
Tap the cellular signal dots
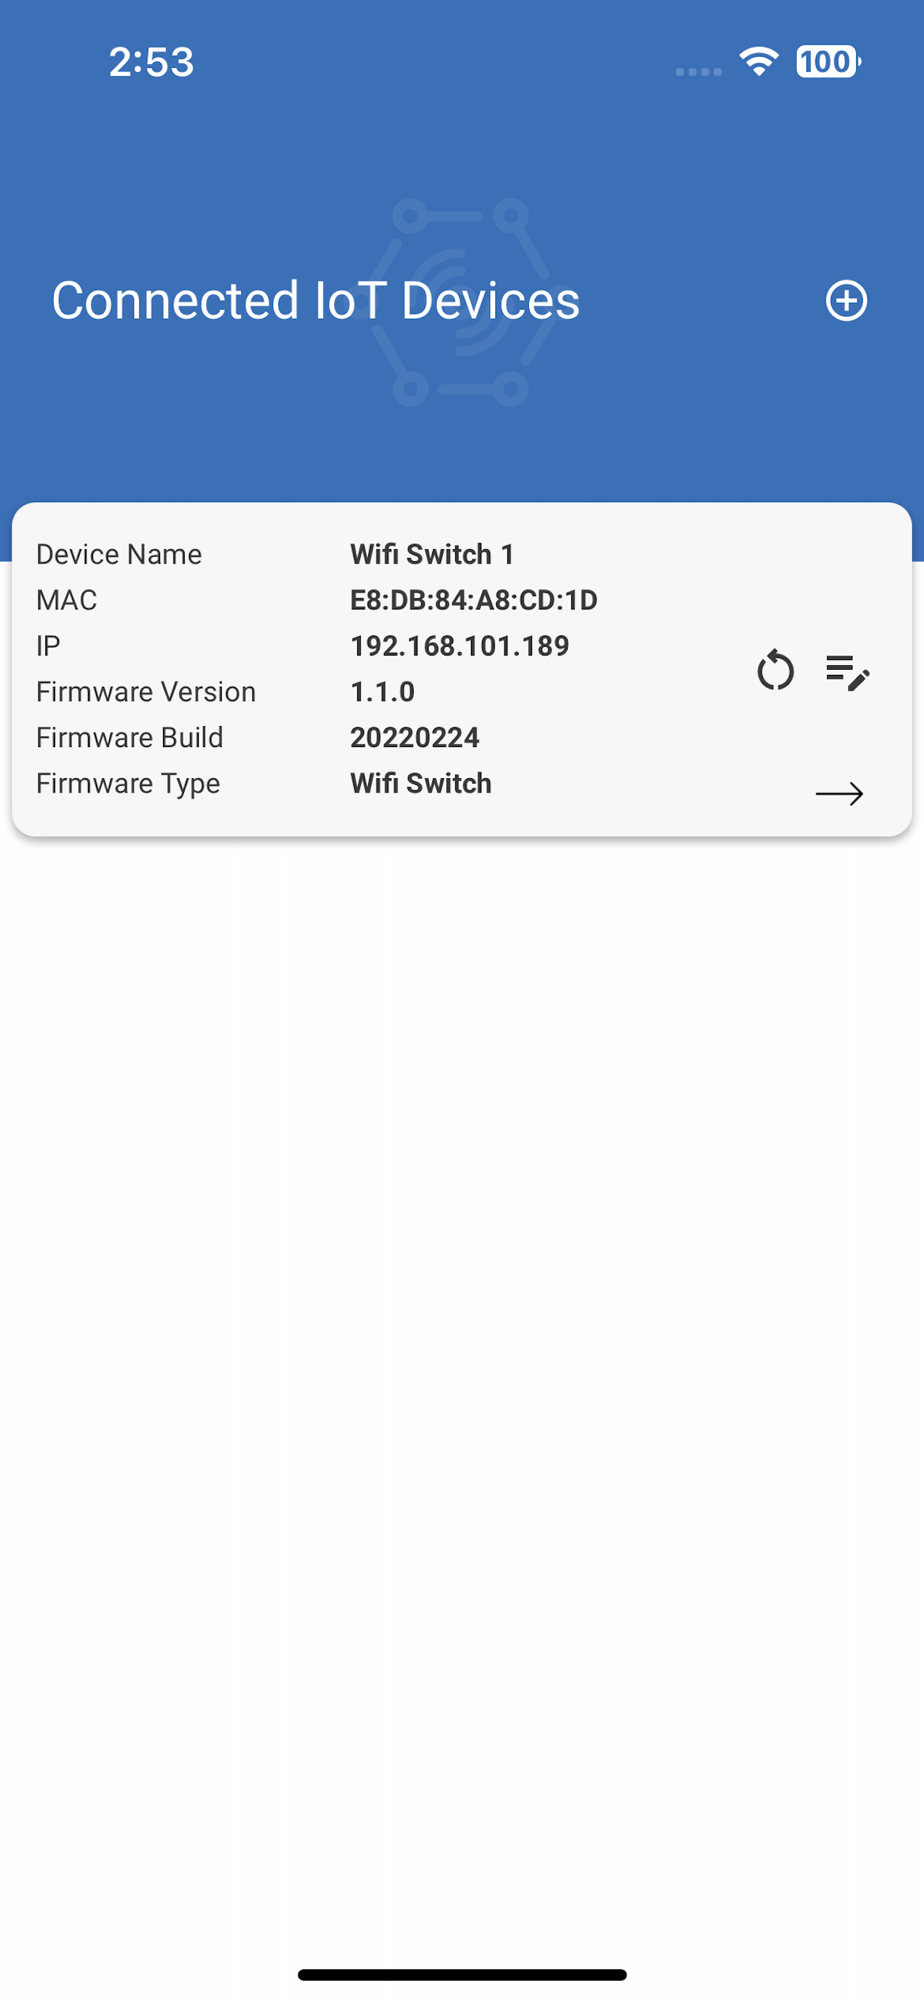point(698,71)
